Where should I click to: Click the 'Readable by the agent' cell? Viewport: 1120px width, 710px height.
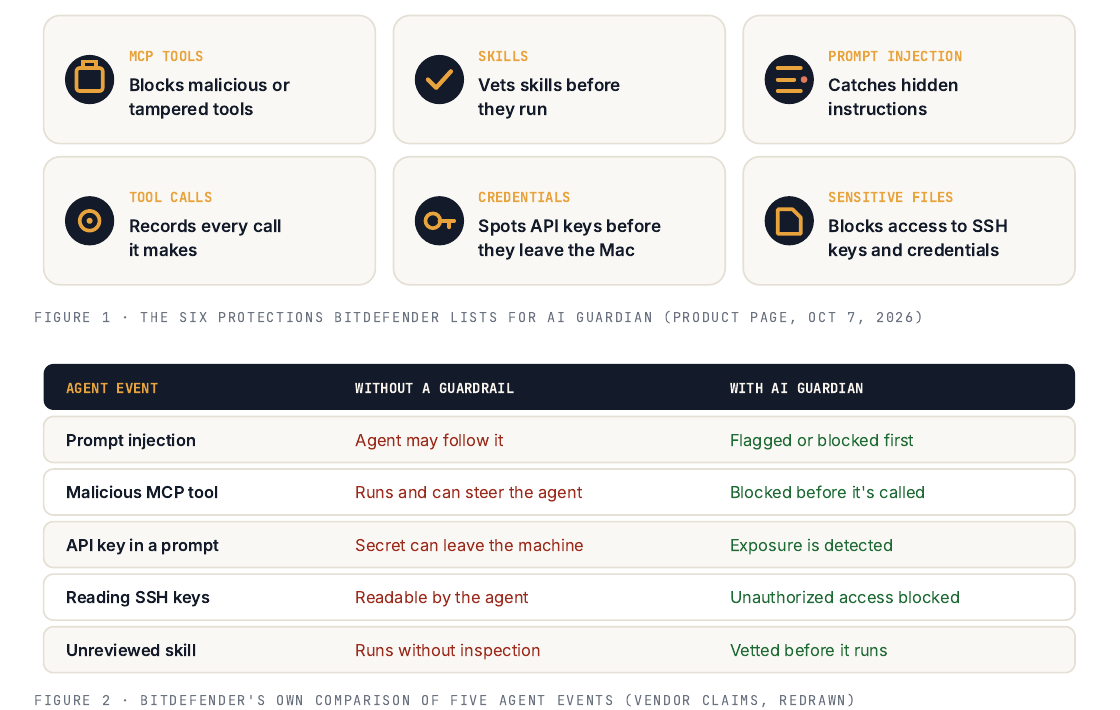click(x=441, y=597)
